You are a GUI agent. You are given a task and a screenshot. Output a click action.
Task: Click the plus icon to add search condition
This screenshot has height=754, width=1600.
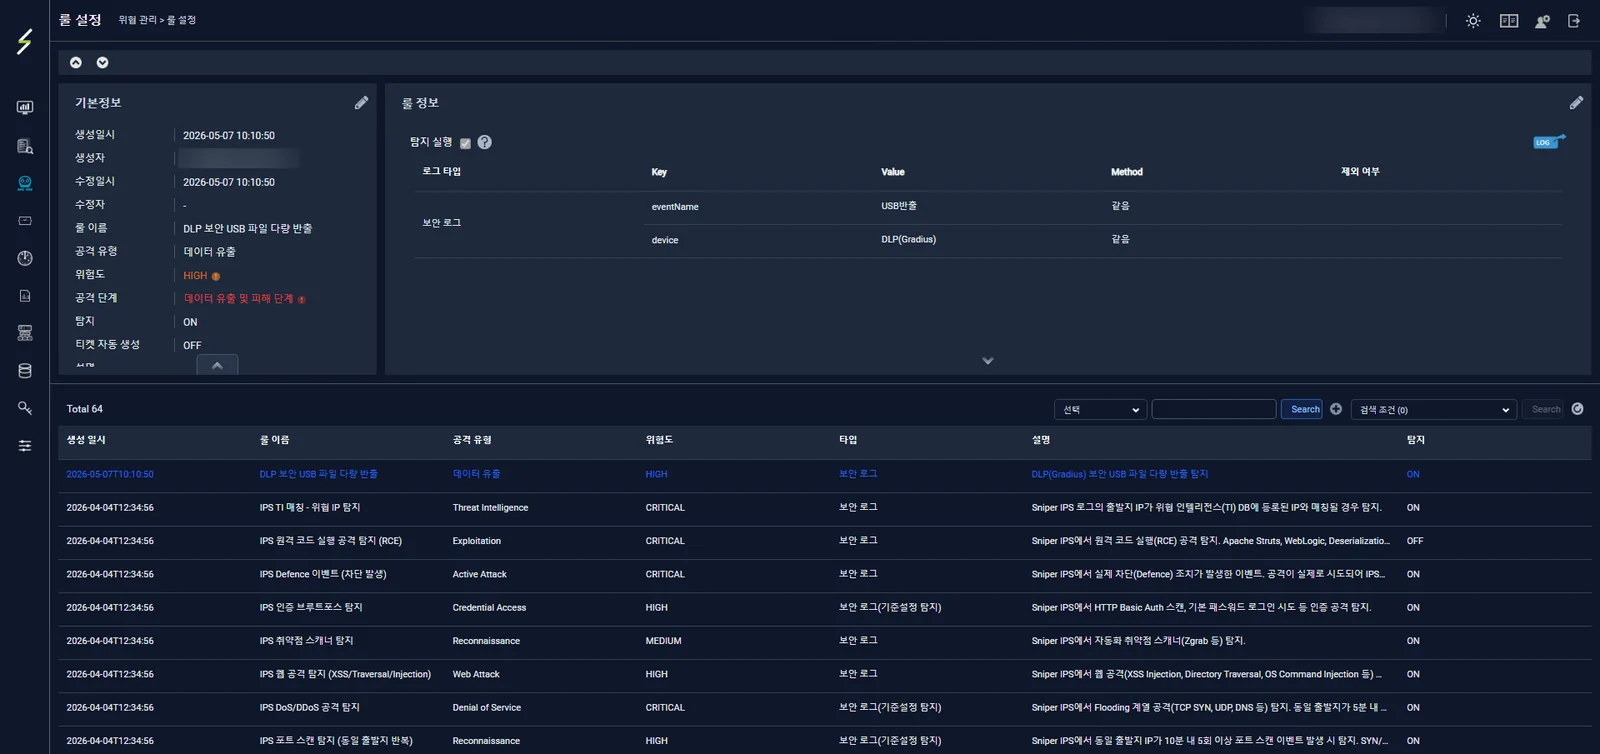point(1336,409)
